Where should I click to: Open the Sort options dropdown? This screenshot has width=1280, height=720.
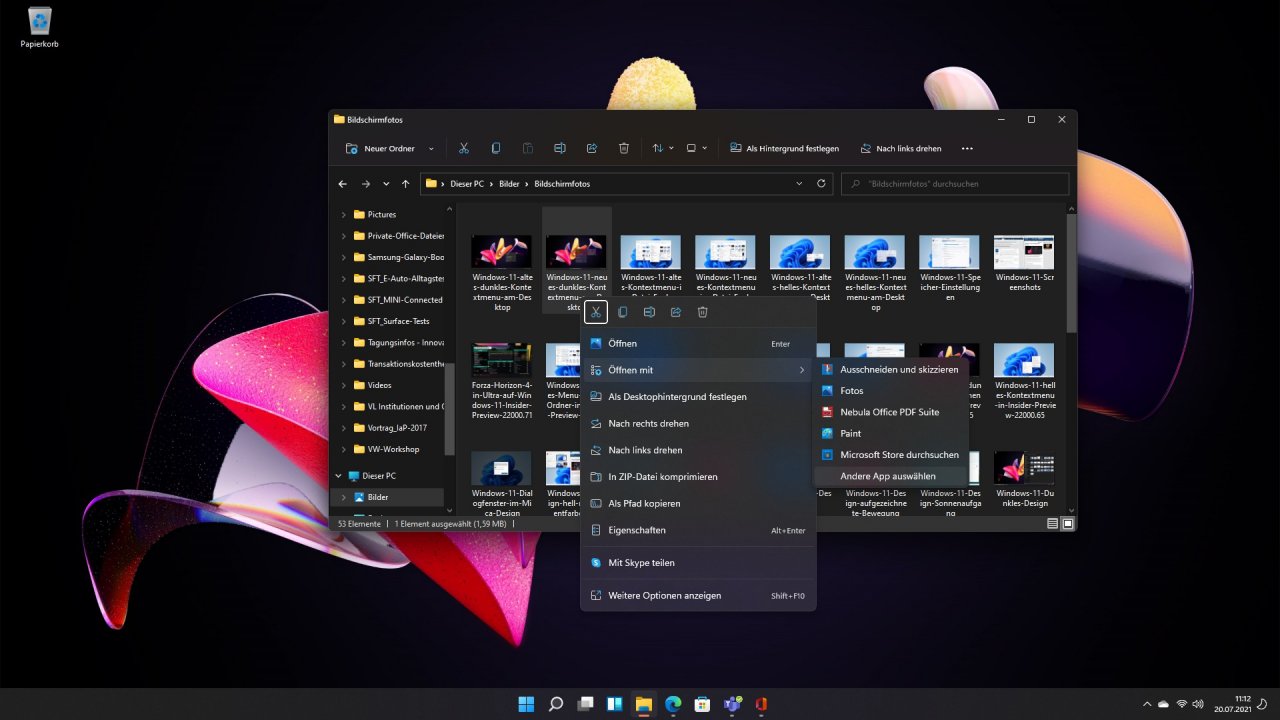[x=662, y=148]
